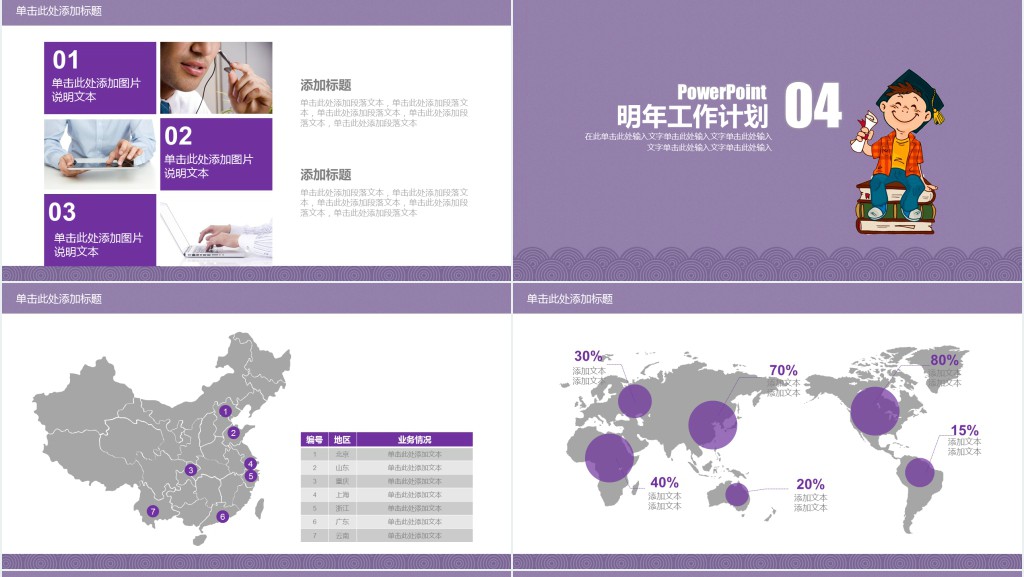The height and width of the screenshot is (577, 1024).
Task: Select the 80% label near North America
Action: (x=944, y=360)
